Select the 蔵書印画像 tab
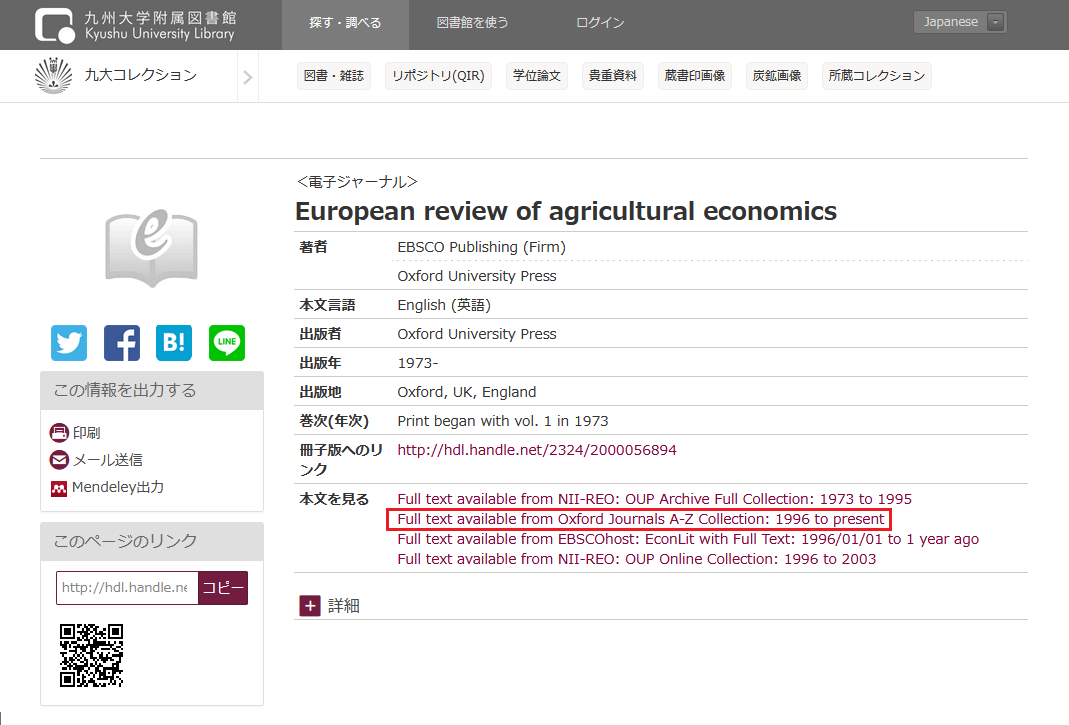The height and width of the screenshot is (725, 1069). (695, 76)
